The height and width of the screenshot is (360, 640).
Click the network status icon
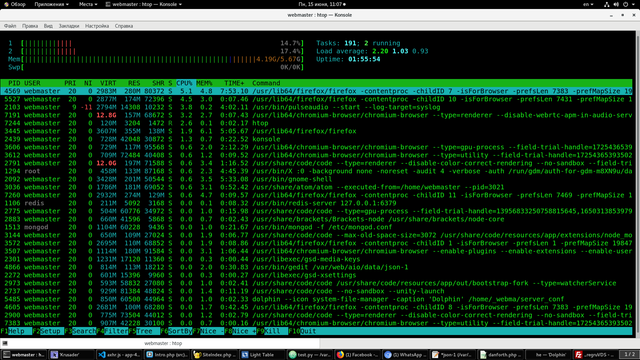[607, 4]
